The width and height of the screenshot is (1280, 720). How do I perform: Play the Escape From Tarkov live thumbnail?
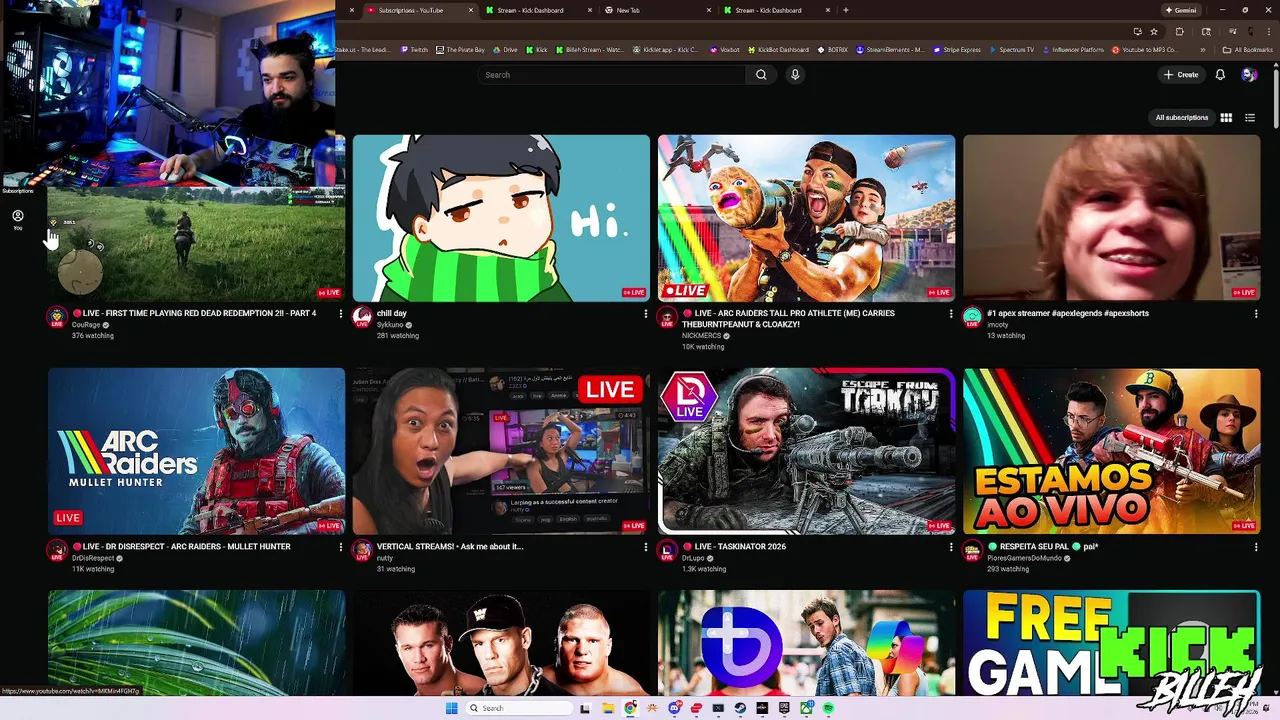click(x=806, y=451)
